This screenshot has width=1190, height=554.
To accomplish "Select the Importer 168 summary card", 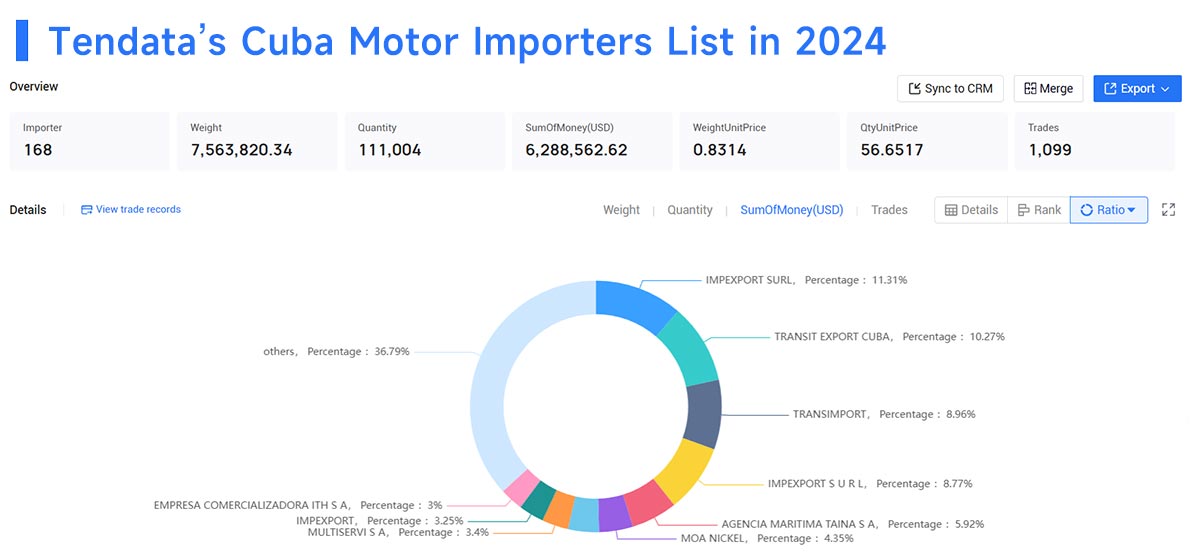I will point(90,141).
